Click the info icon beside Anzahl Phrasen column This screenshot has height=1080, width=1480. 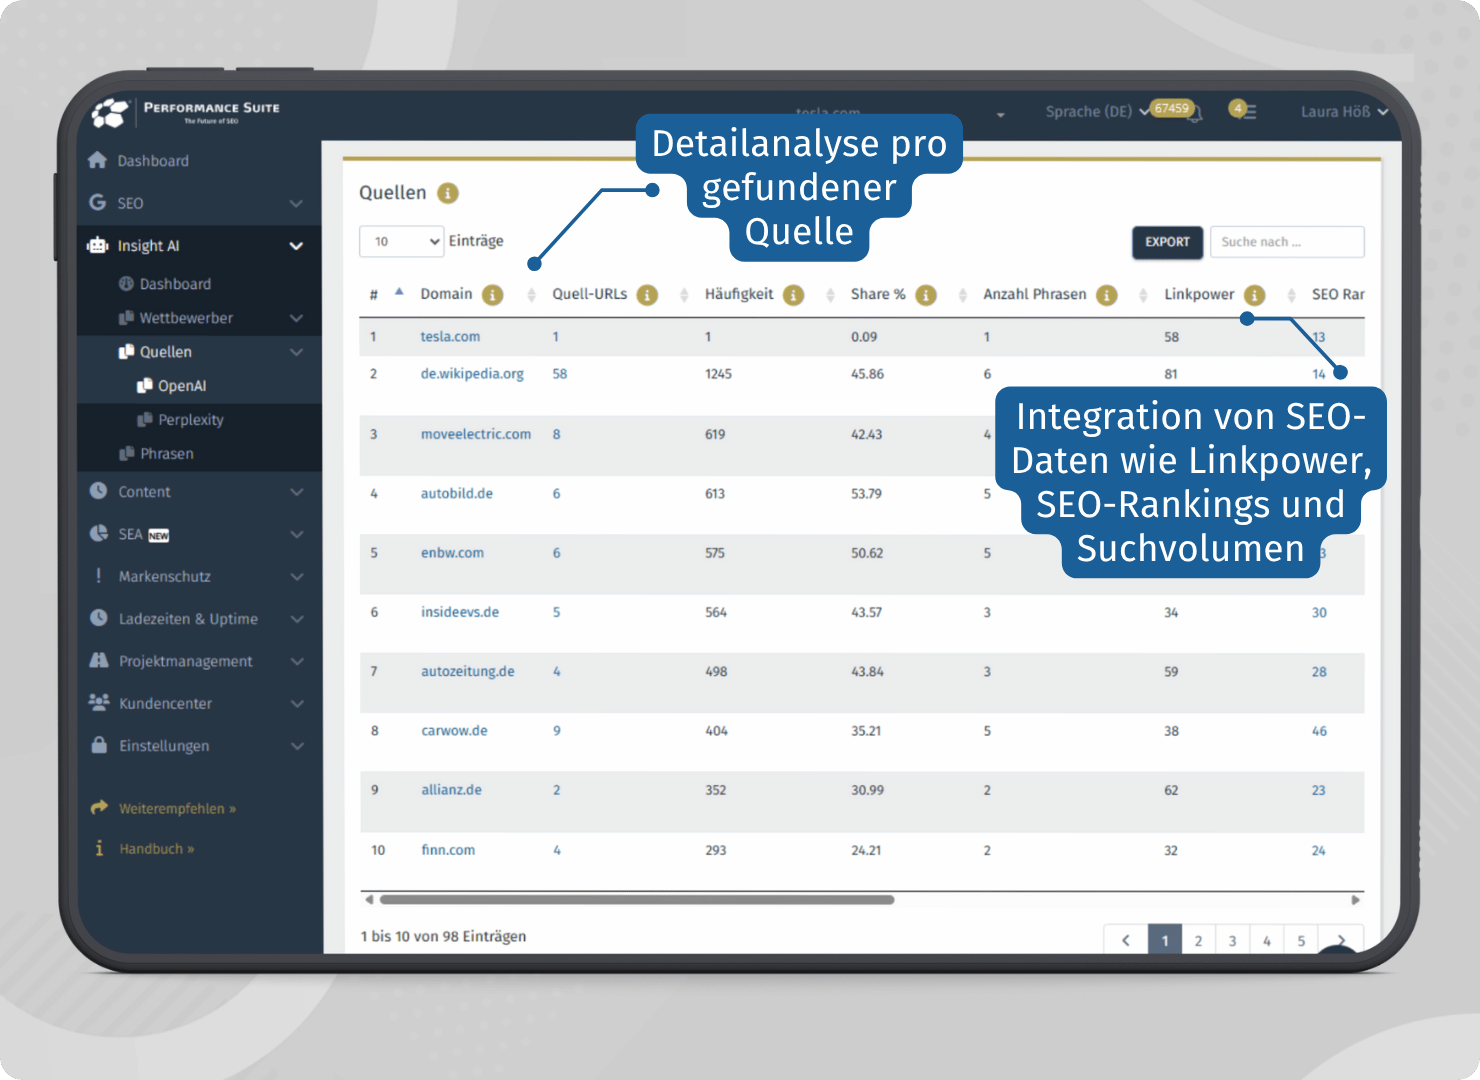coord(1107,295)
